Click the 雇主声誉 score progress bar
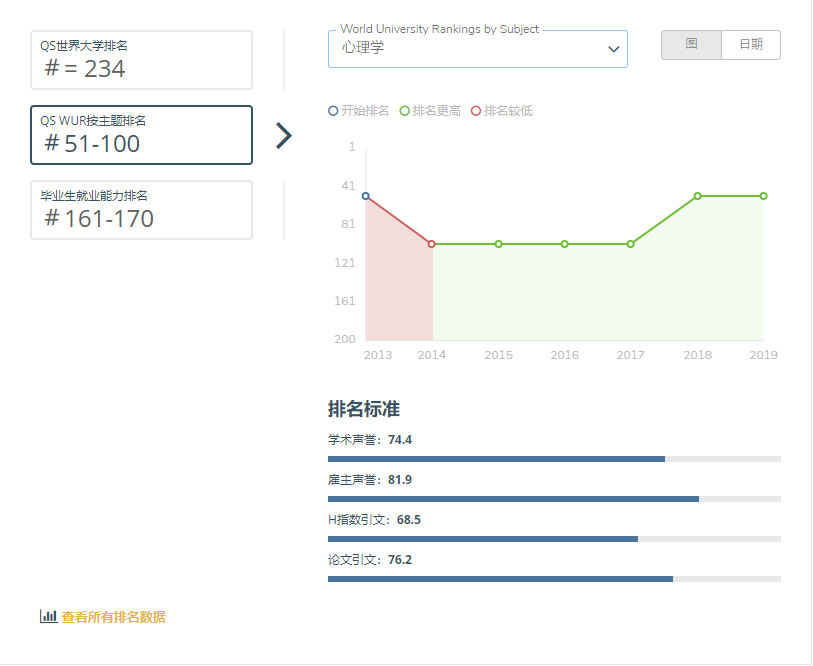The height and width of the screenshot is (666, 813). [554, 499]
